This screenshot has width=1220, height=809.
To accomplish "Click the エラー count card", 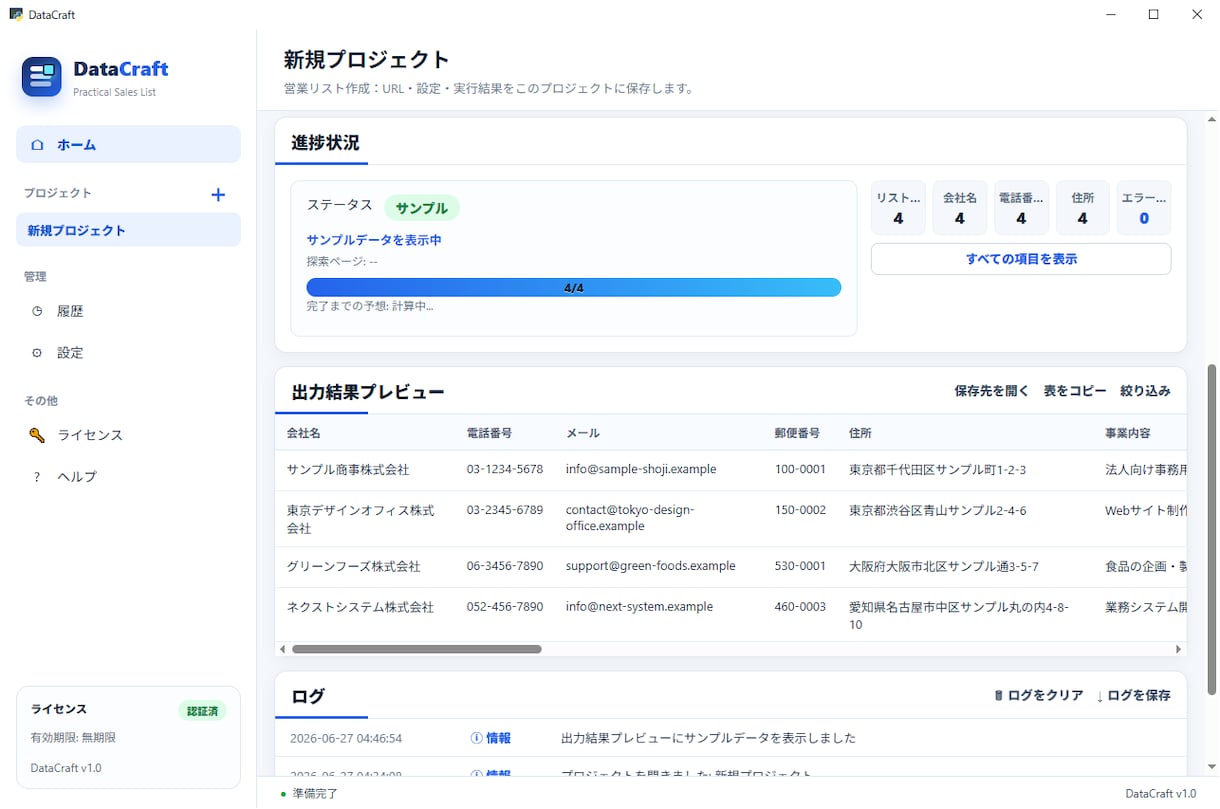I will tap(1144, 208).
